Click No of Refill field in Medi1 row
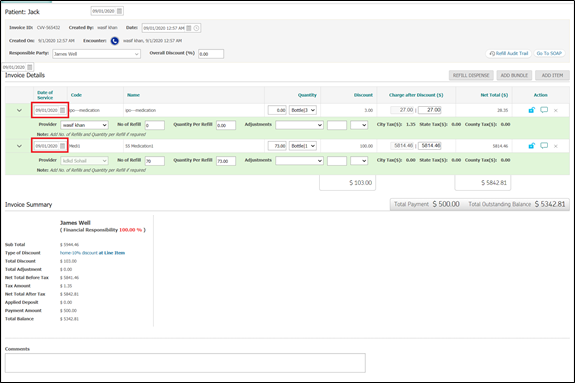Viewport: 575px width, 383px height. coord(154,161)
